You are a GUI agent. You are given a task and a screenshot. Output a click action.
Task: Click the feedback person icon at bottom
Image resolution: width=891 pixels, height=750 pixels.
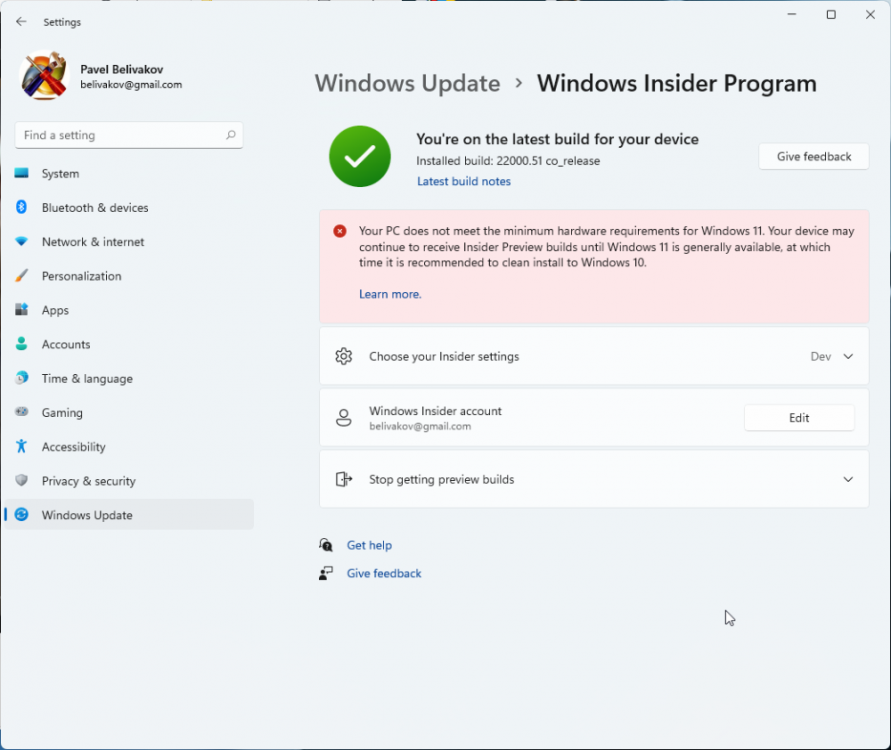(326, 573)
